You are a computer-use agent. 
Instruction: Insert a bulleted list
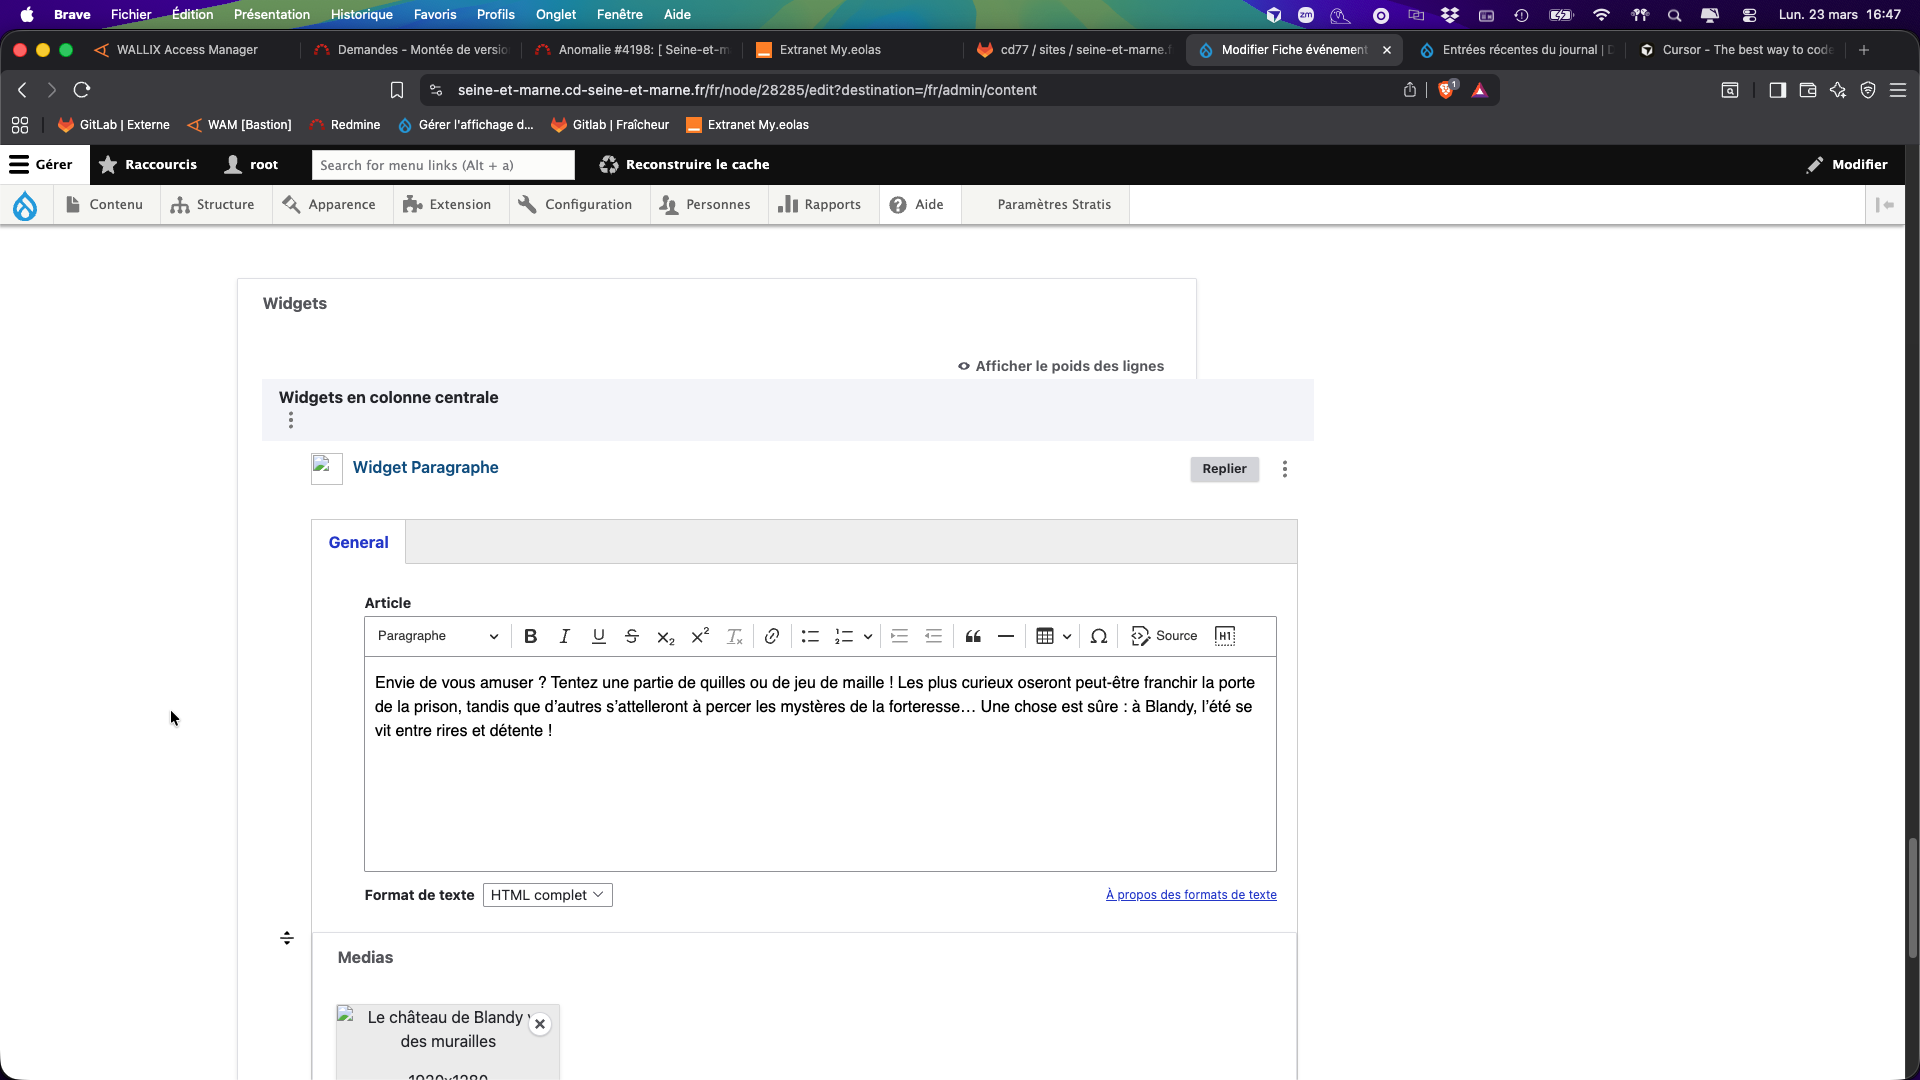click(810, 636)
